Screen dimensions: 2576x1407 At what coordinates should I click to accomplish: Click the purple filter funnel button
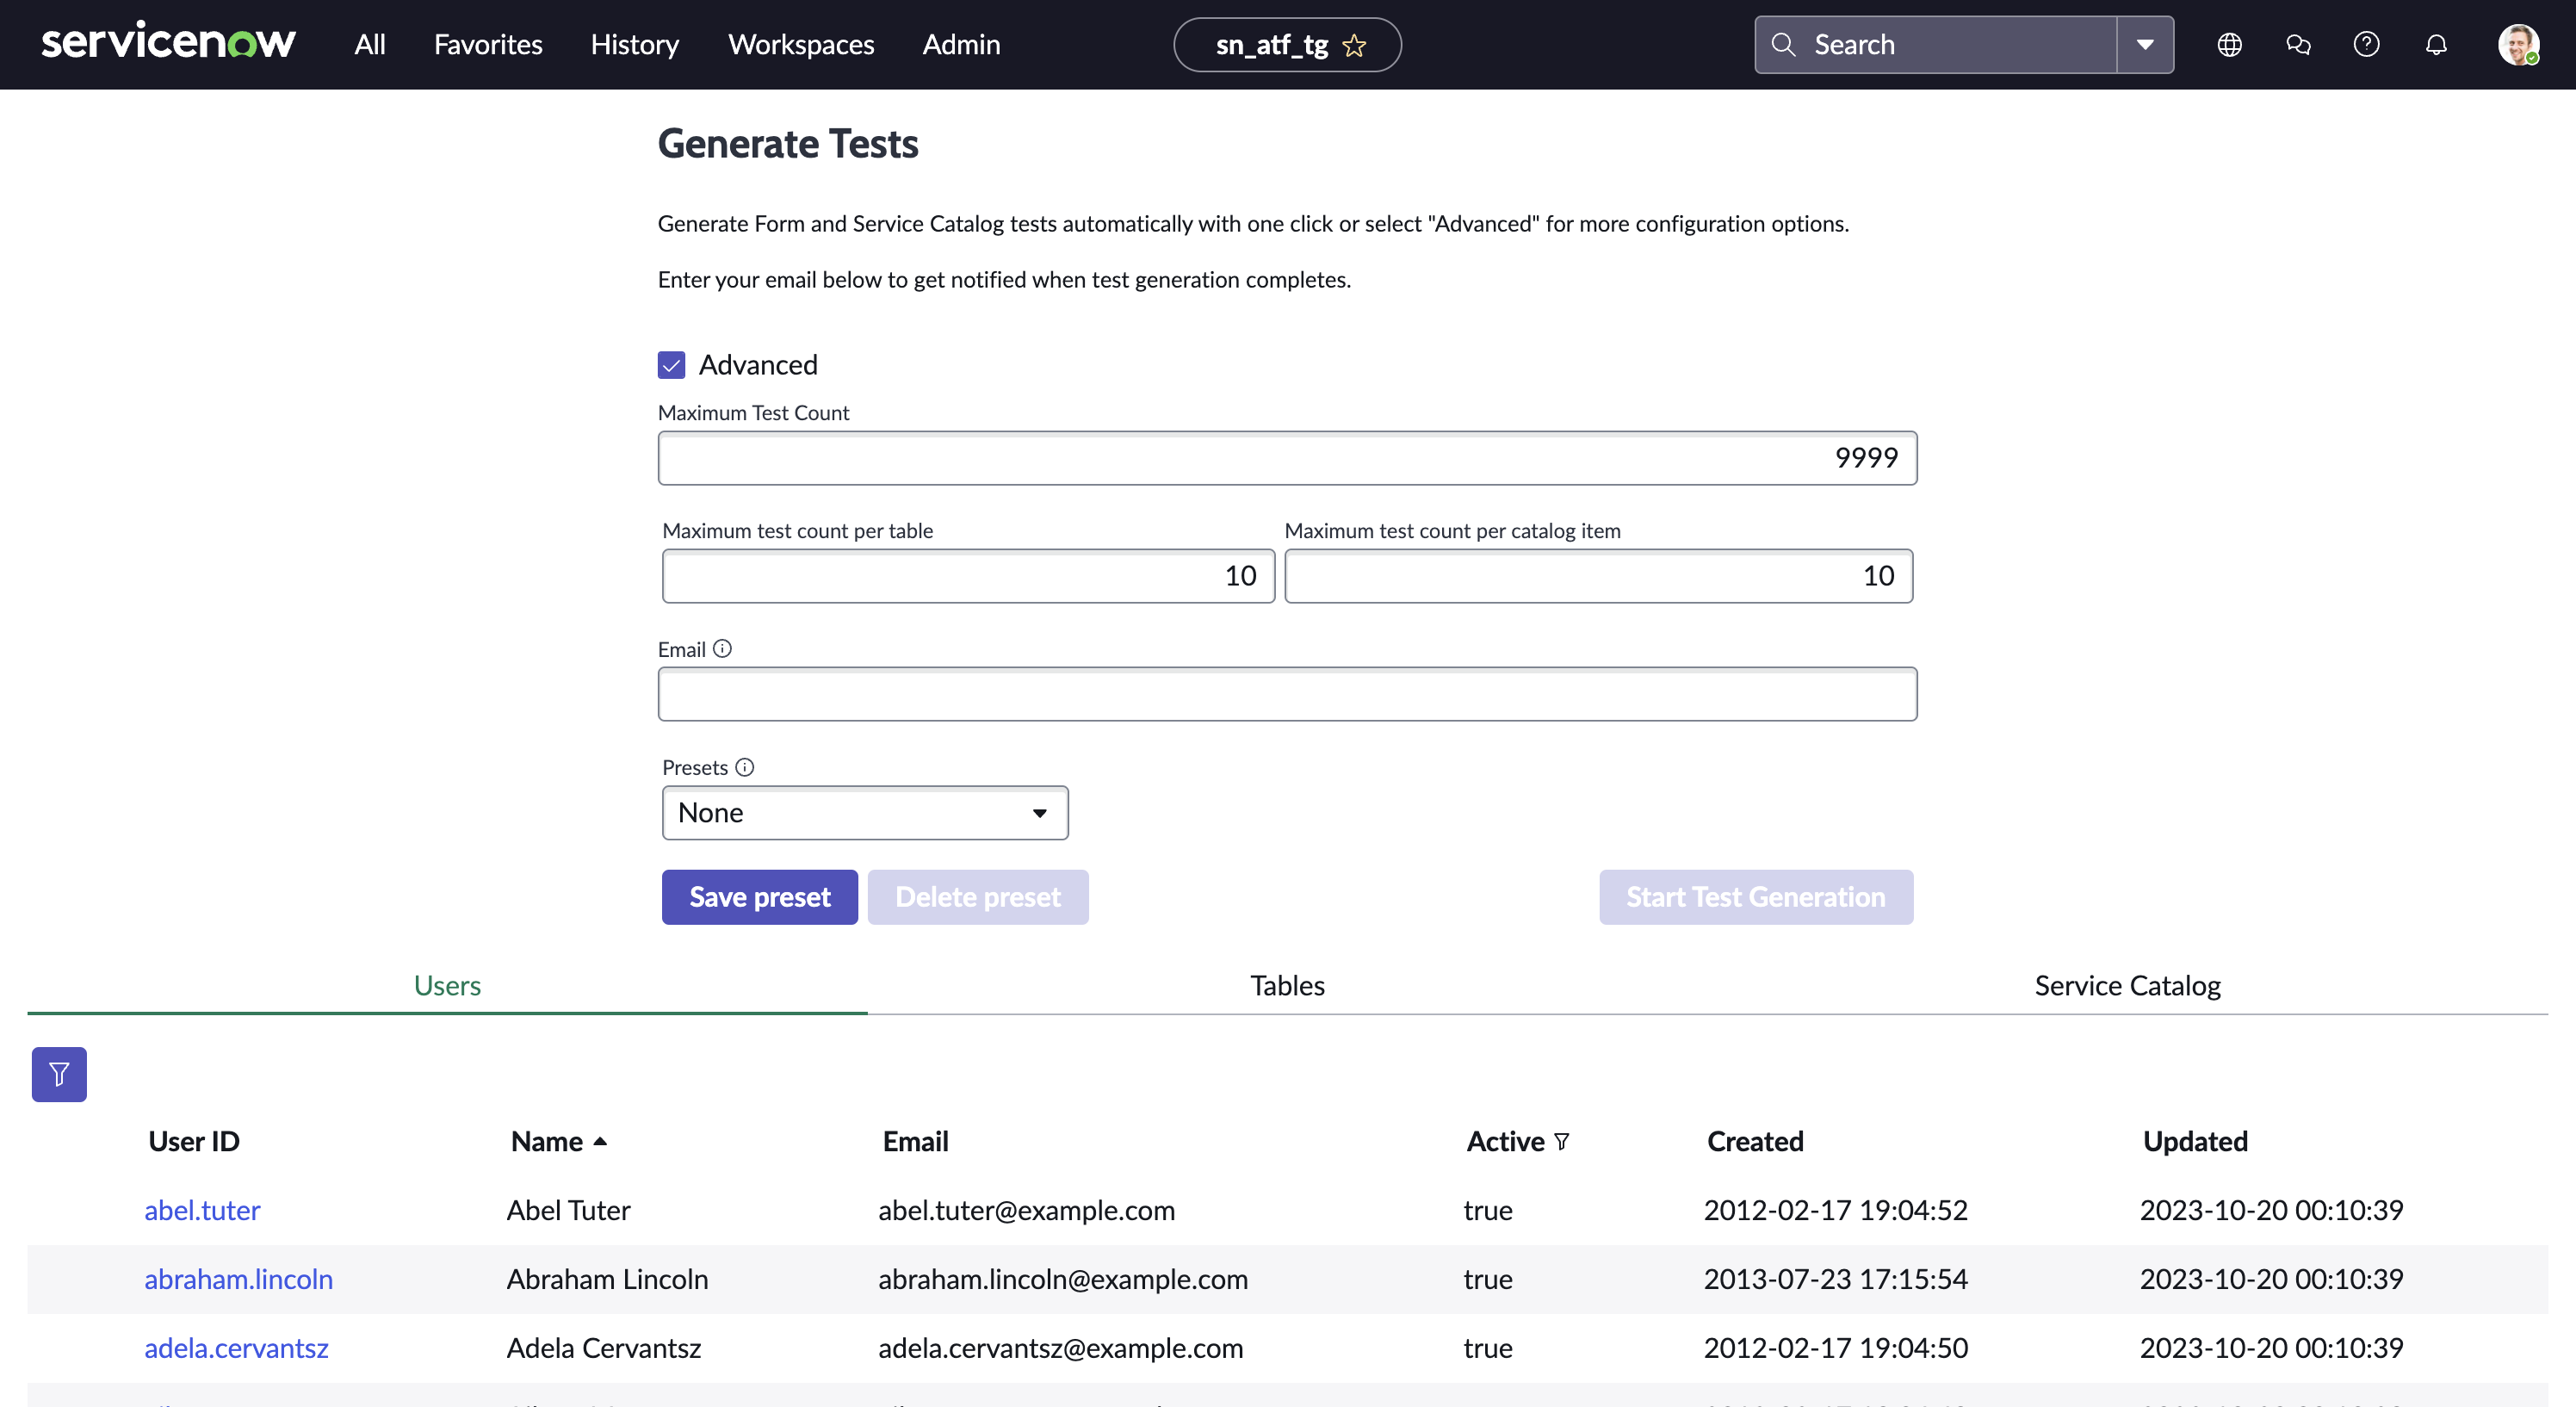coord(59,1074)
